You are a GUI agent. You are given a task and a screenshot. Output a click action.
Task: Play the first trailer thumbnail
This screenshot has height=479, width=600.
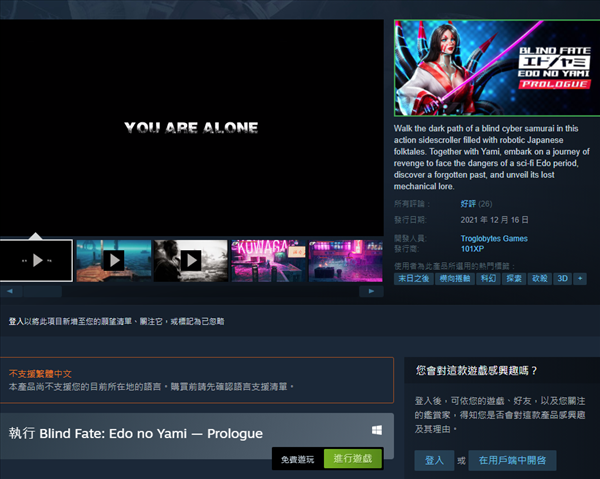(36, 261)
